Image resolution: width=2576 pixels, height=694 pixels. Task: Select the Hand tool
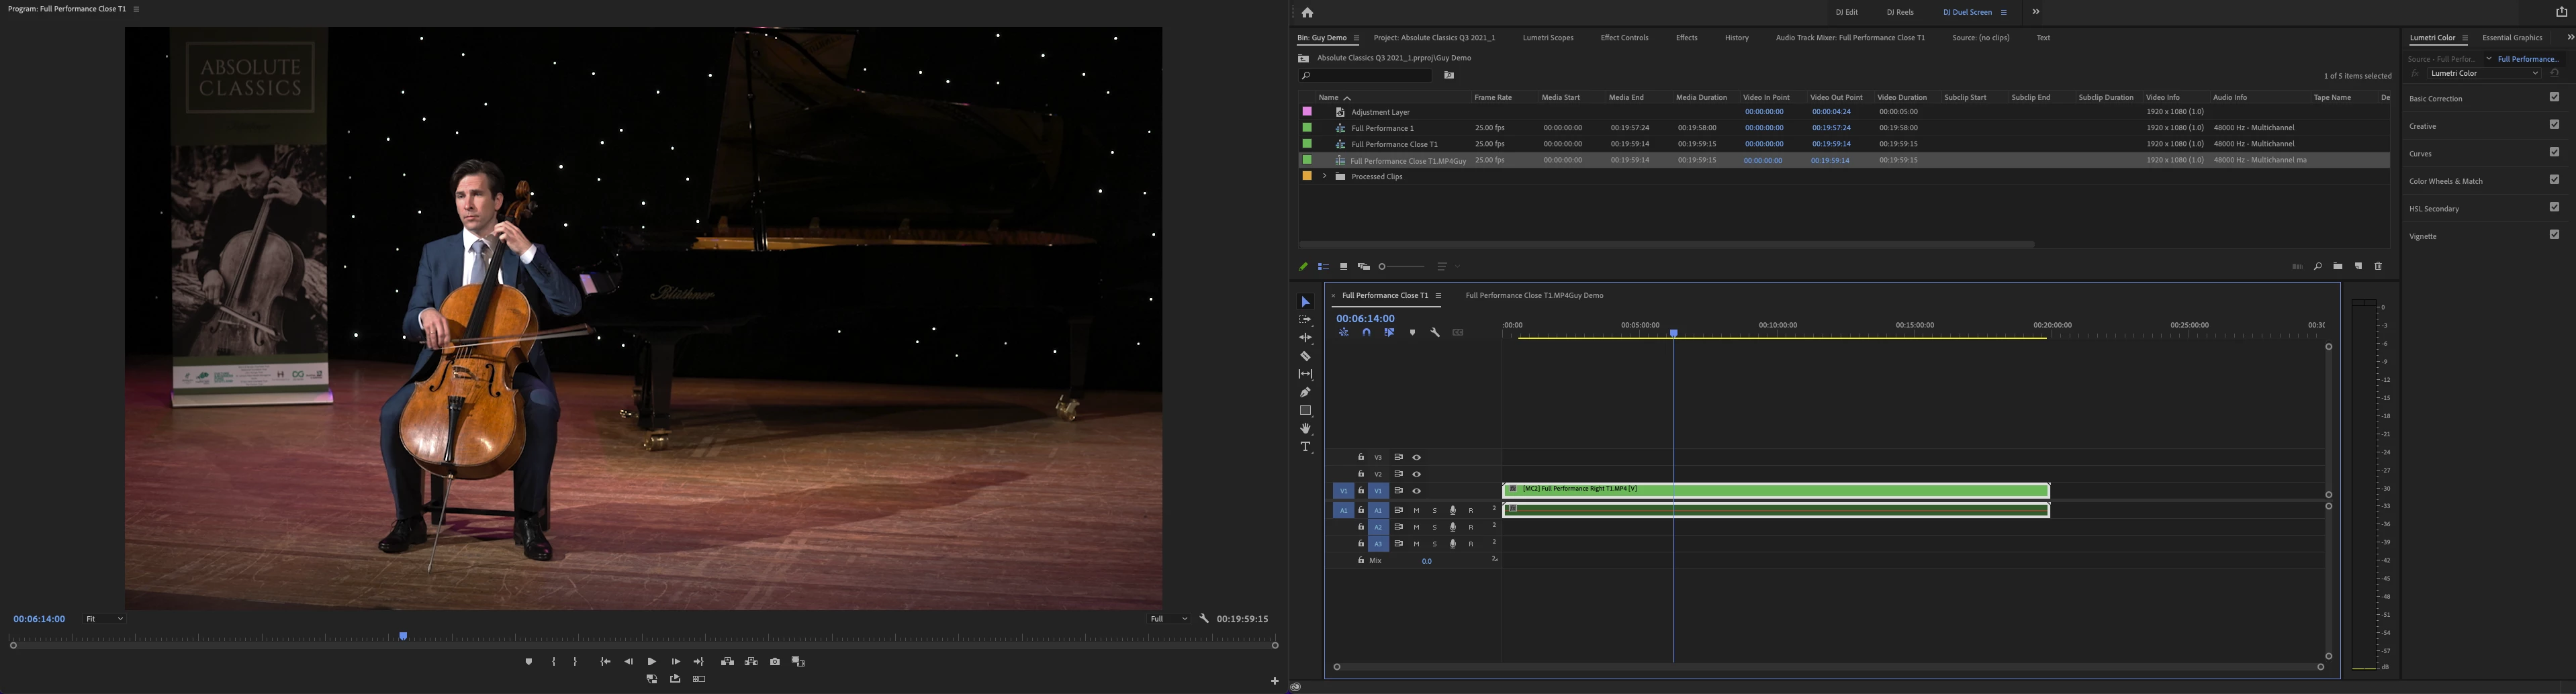click(x=1305, y=429)
